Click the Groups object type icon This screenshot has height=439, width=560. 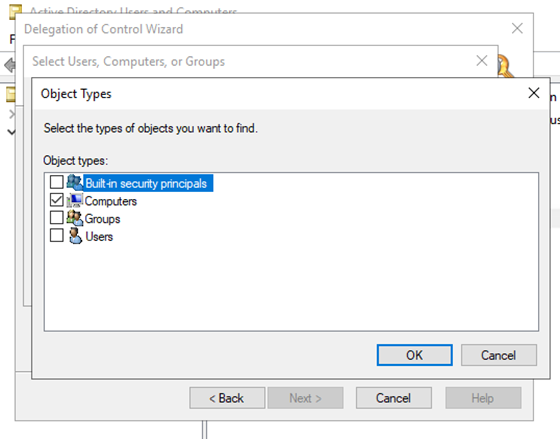pos(75,218)
